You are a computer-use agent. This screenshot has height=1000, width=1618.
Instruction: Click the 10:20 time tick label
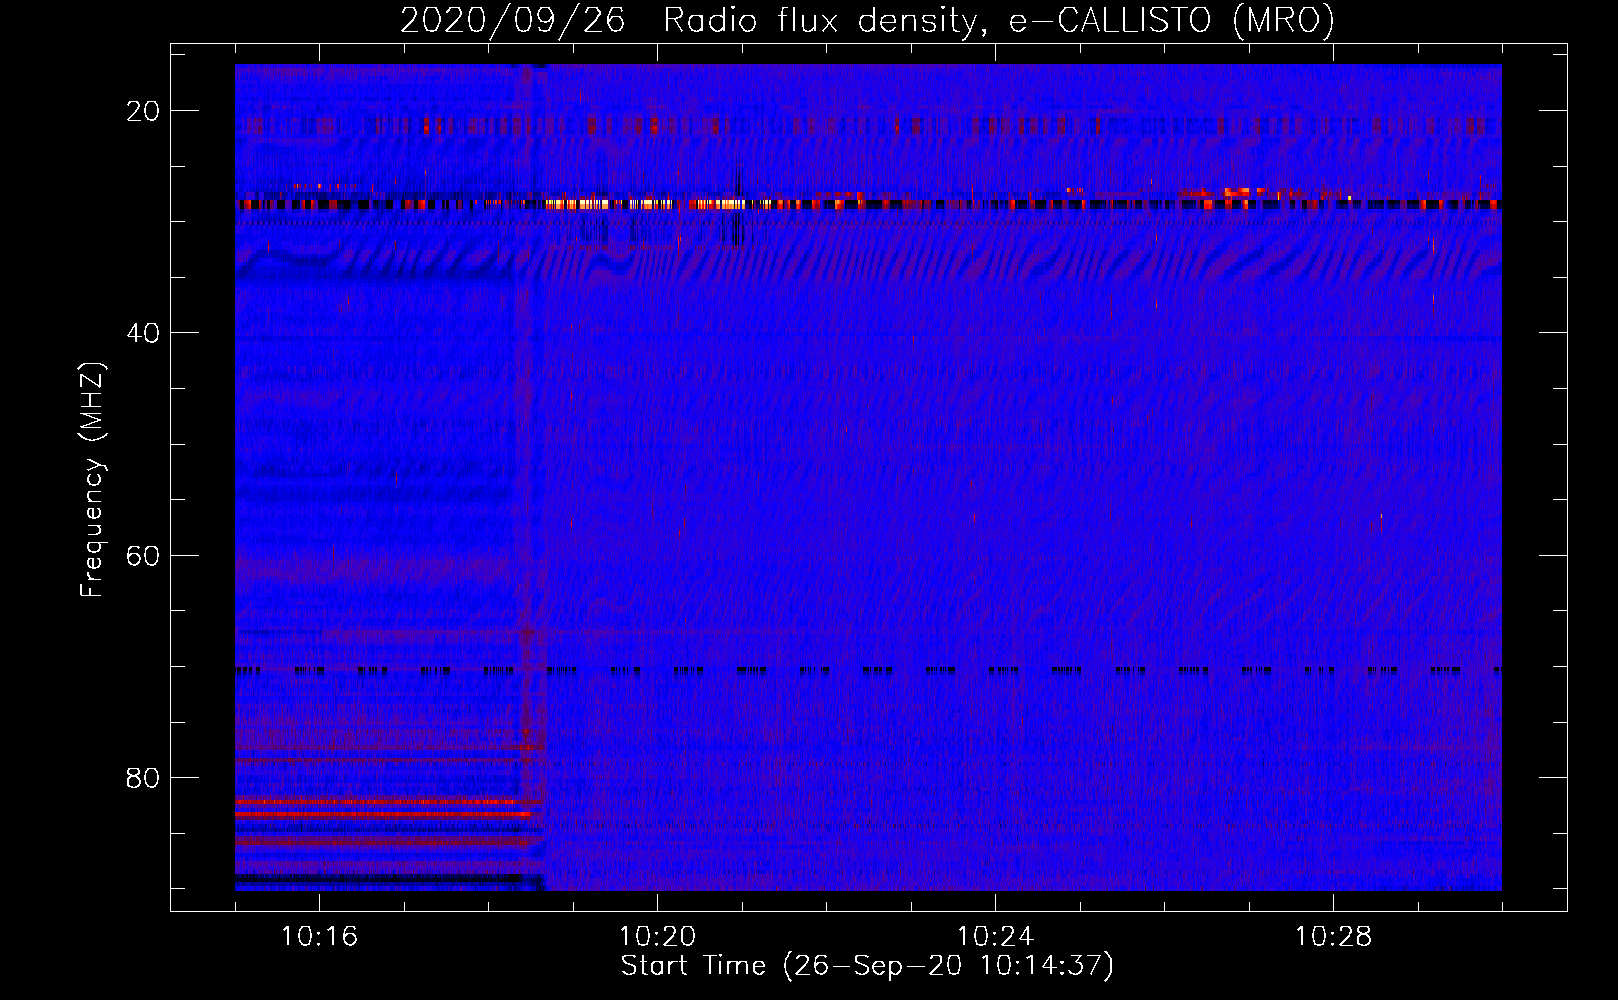point(657,937)
